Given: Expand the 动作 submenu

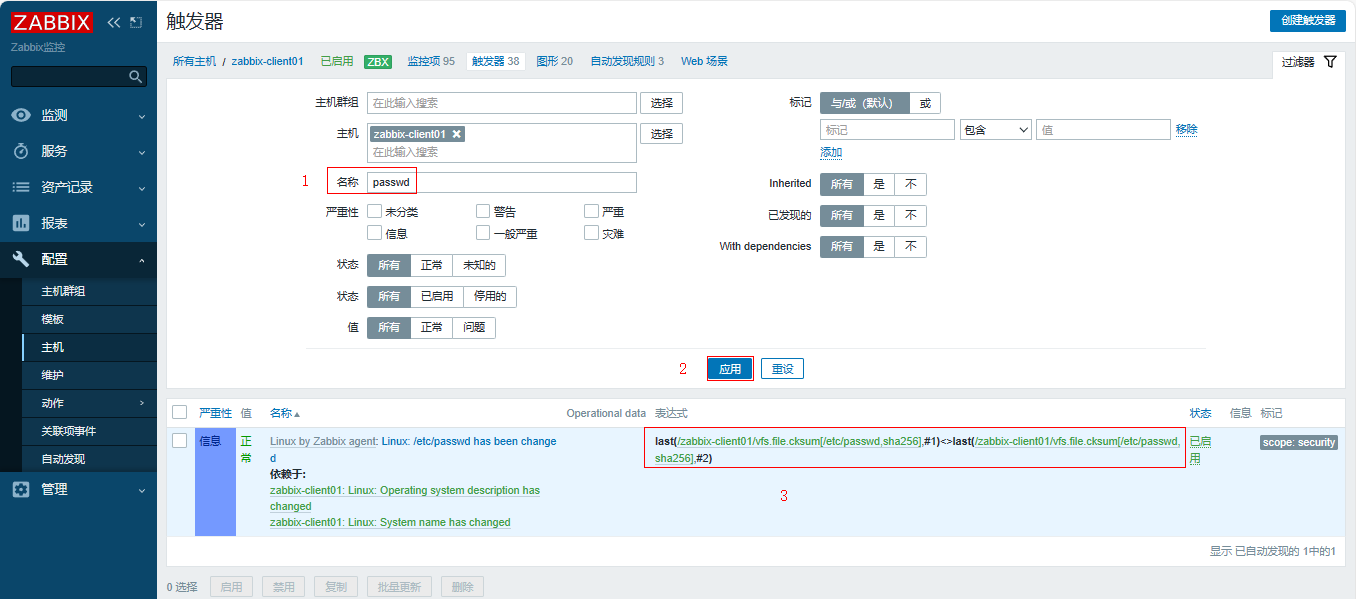Looking at the screenshot, I should point(142,403).
